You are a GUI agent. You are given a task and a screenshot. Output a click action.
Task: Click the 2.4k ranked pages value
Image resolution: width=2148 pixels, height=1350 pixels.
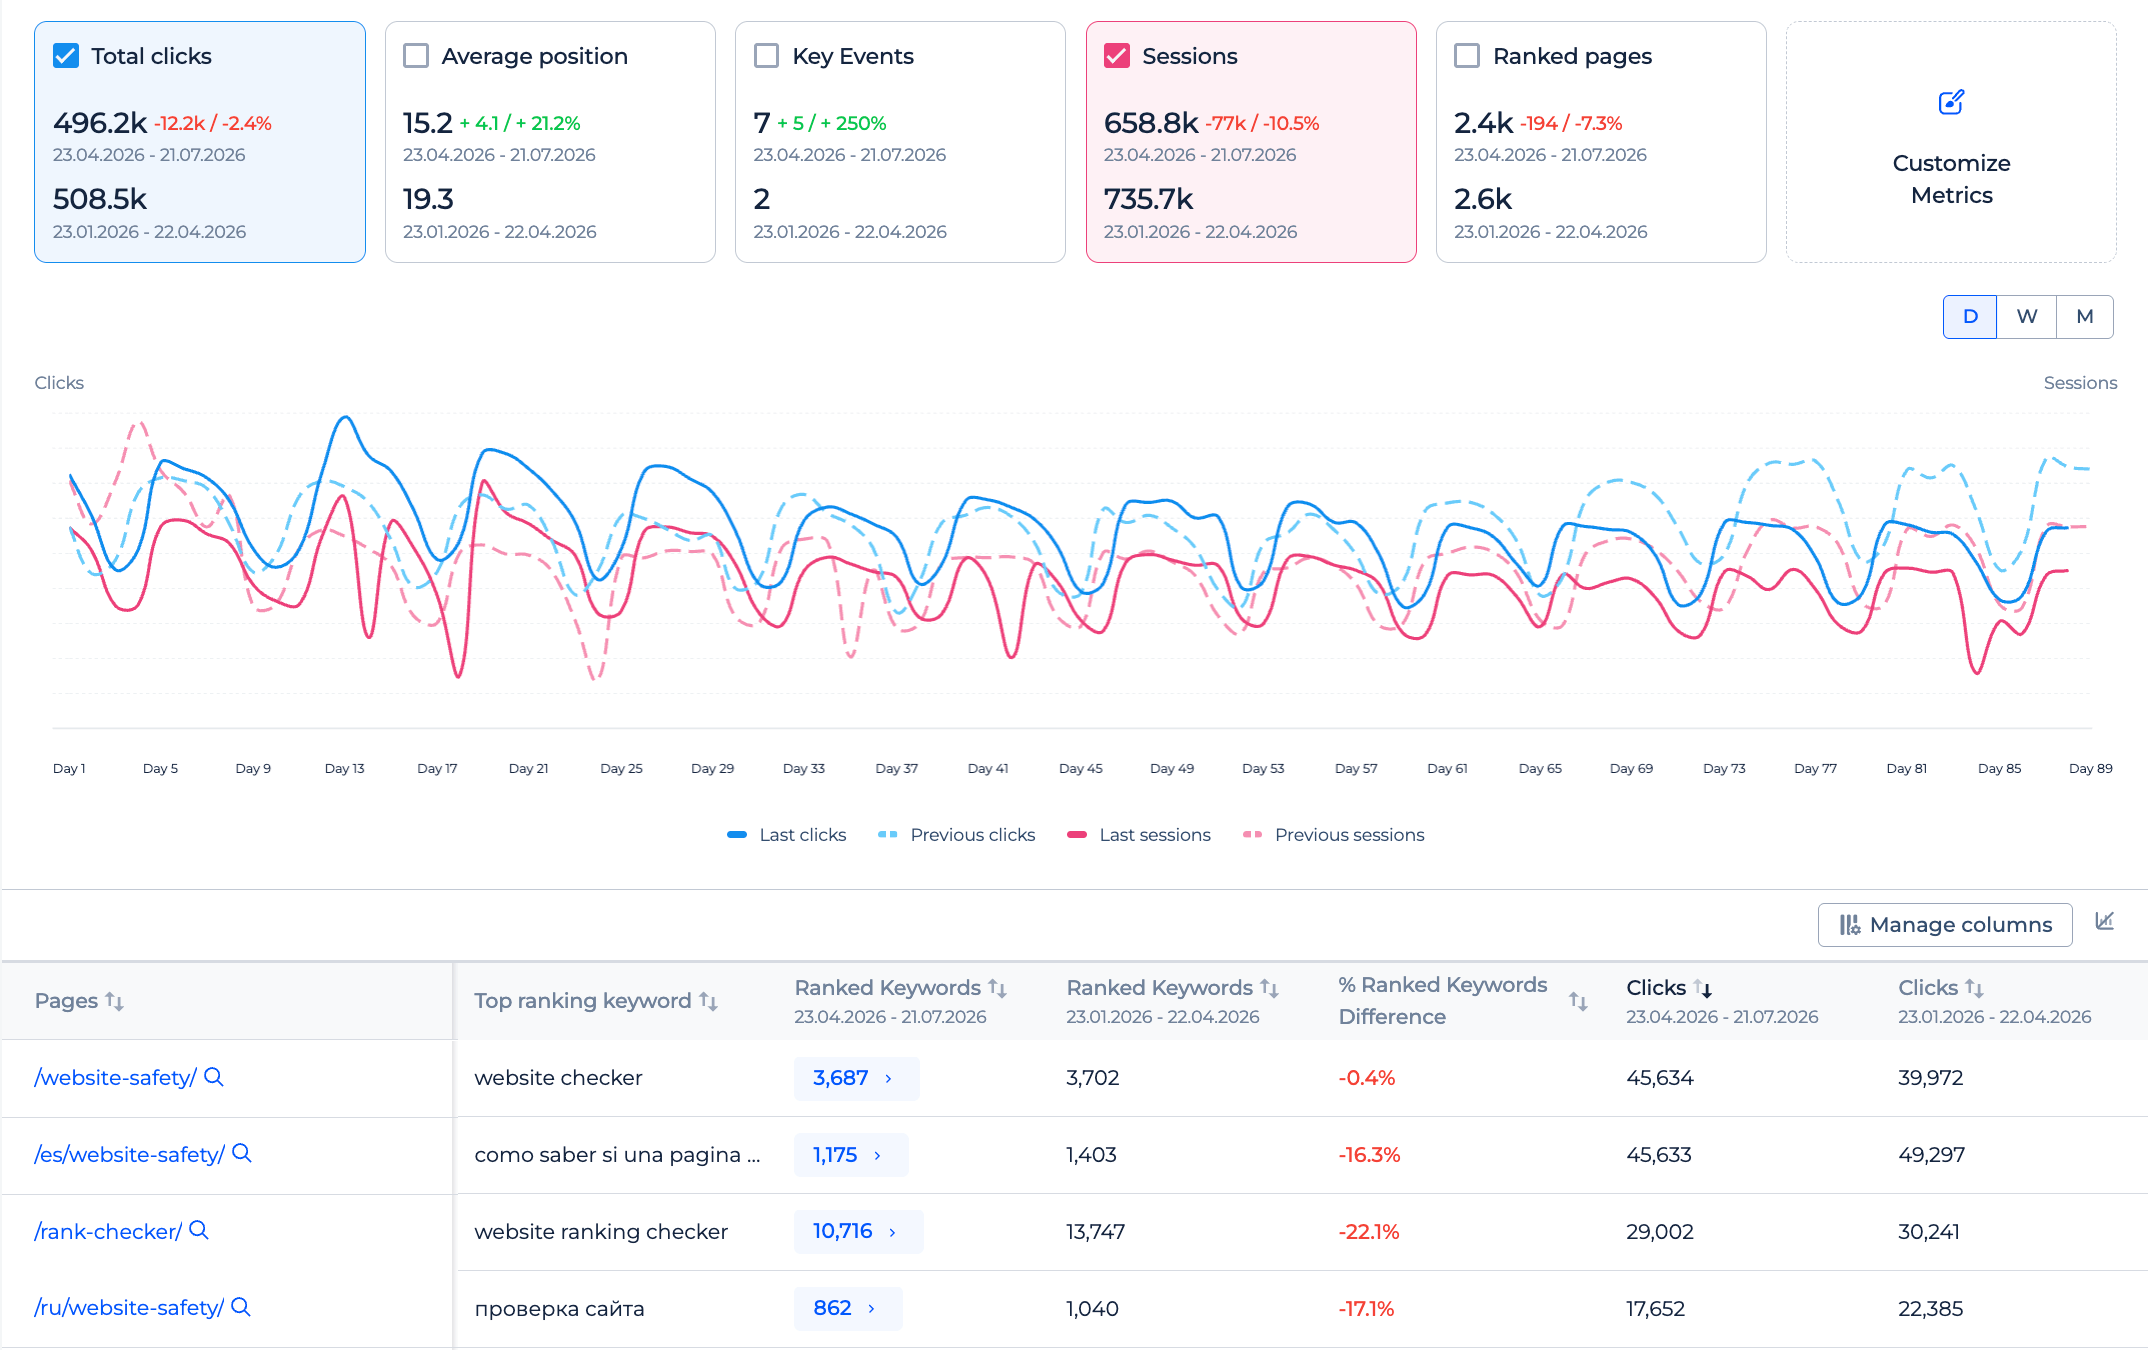1484,123
